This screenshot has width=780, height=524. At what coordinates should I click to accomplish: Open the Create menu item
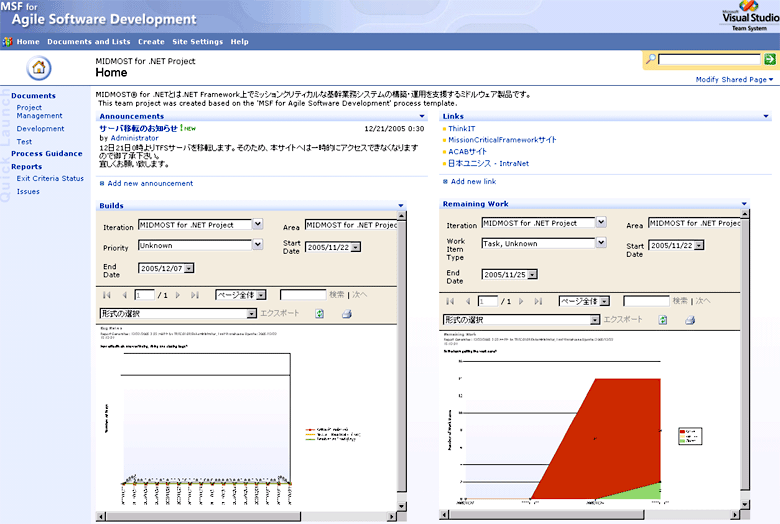pyautogui.click(x=151, y=42)
